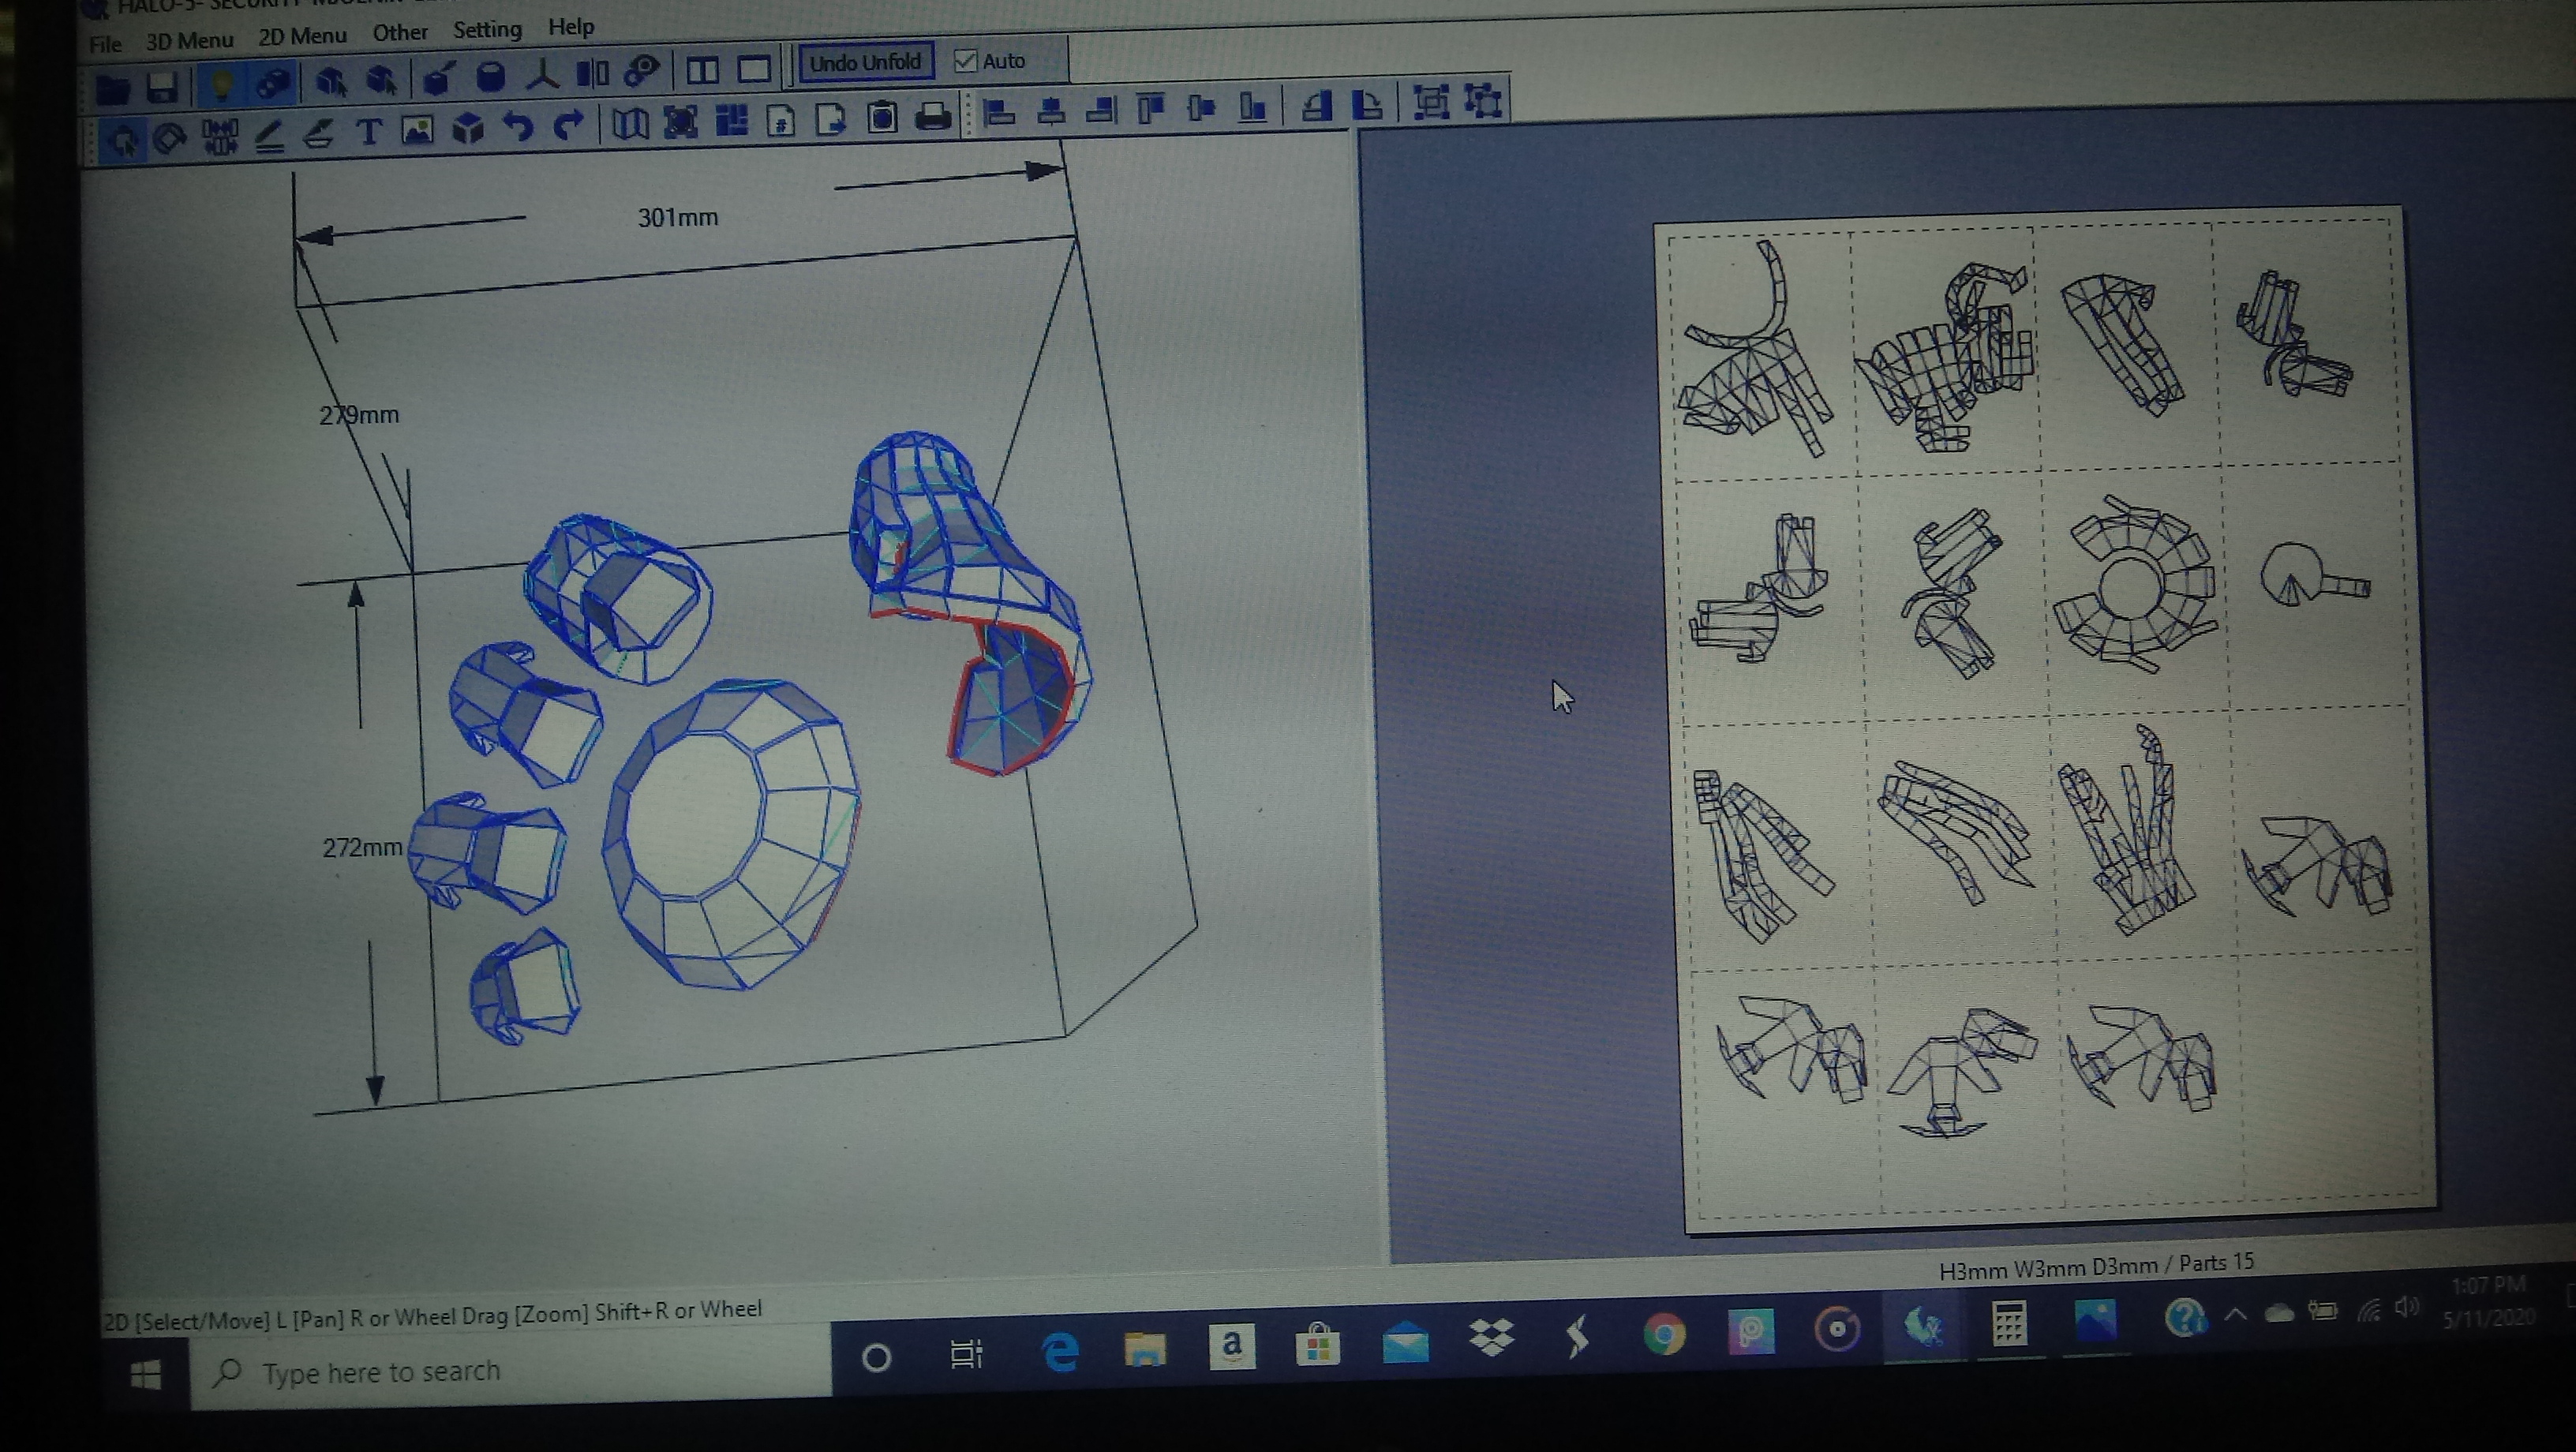Click the 301mm dimension label
The height and width of the screenshot is (1452, 2576).
(x=677, y=218)
